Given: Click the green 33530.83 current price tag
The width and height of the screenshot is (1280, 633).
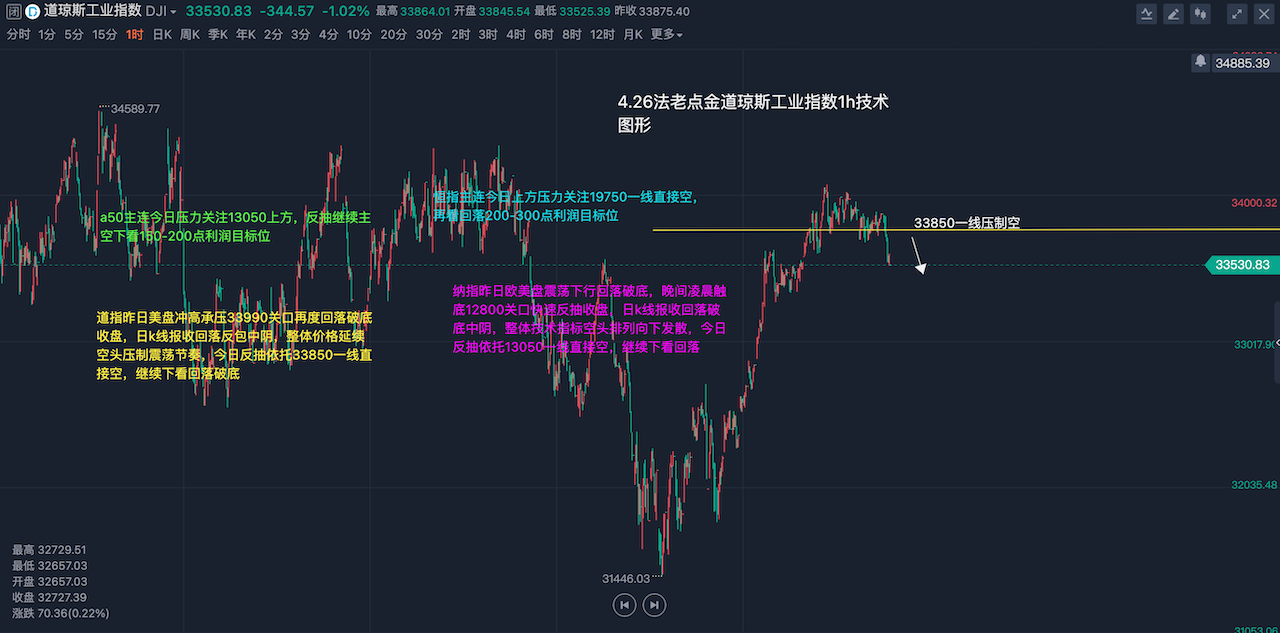Looking at the screenshot, I should pyautogui.click(x=1241, y=265).
